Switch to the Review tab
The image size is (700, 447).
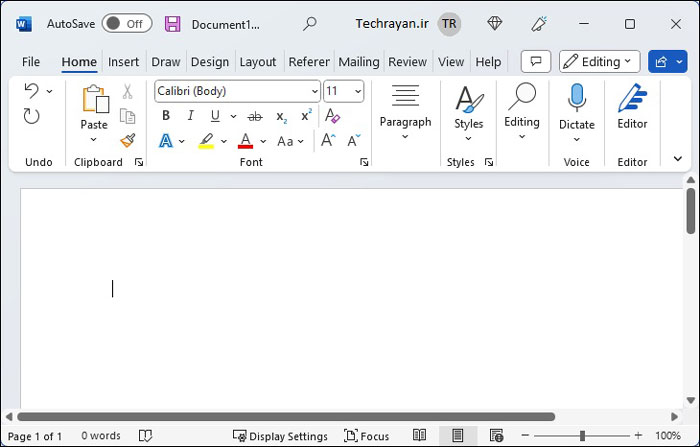(407, 62)
